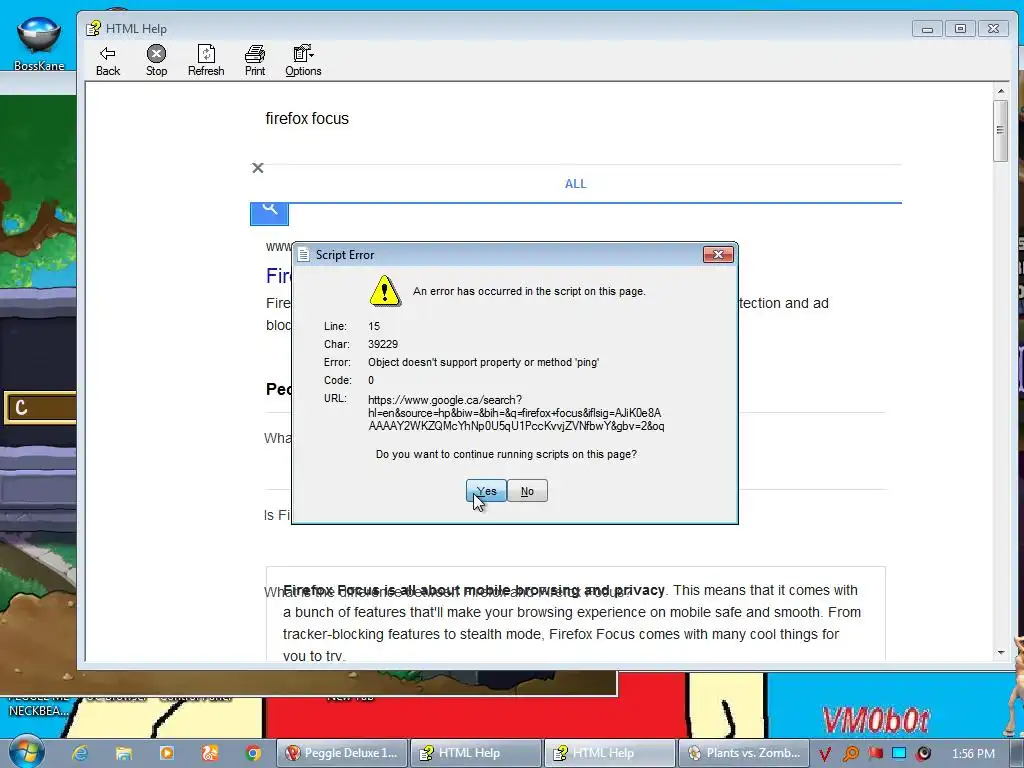Open Windows Media Player from taskbar

[167, 753]
